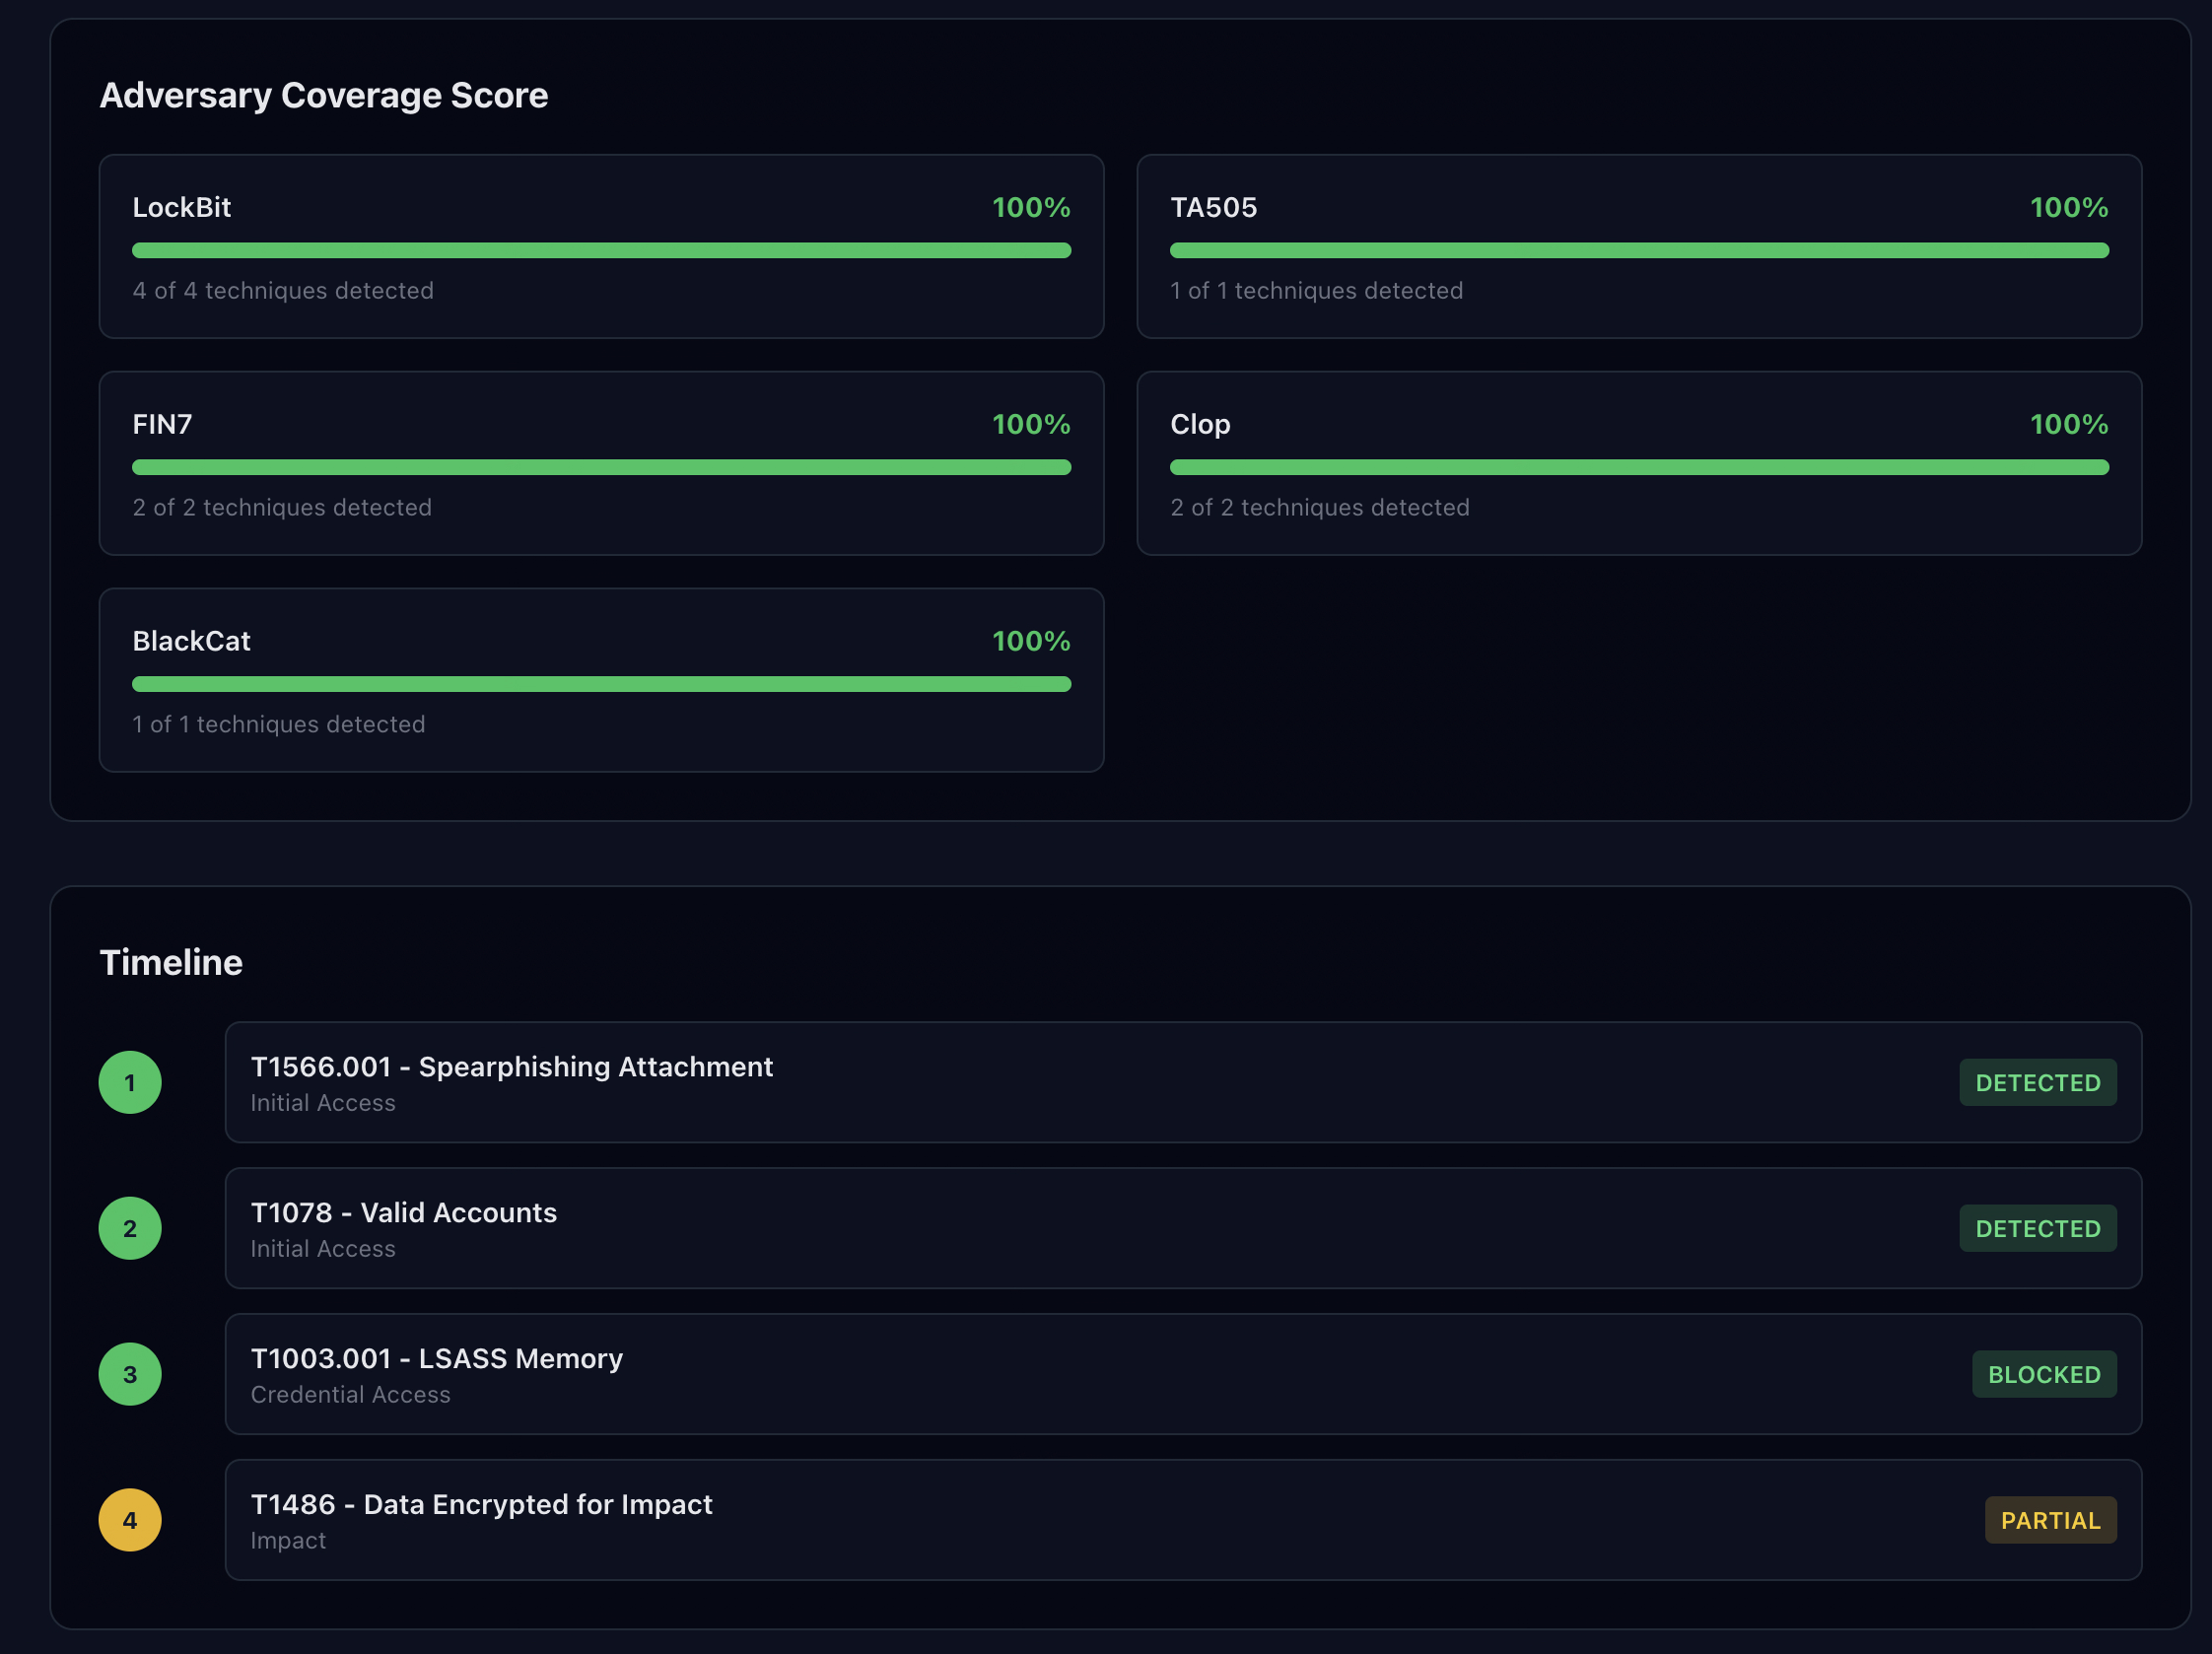Open the Clop adversary details
This screenshot has width=2212, height=1654.
1639,463
